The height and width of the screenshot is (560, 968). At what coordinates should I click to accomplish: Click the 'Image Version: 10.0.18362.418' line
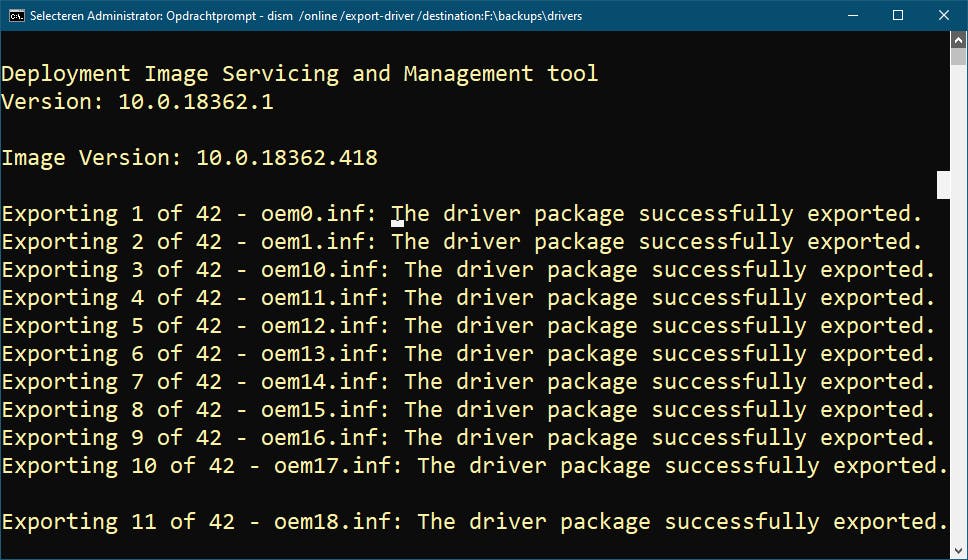point(189,158)
